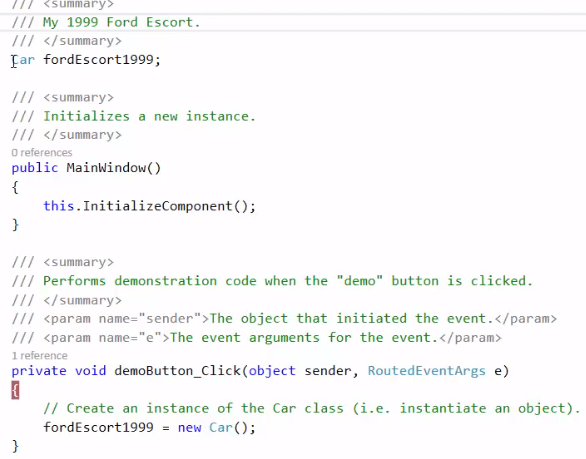Click the MainWindow constructor name
This screenshot has height=459, width=586.
(x=106, y=168)
